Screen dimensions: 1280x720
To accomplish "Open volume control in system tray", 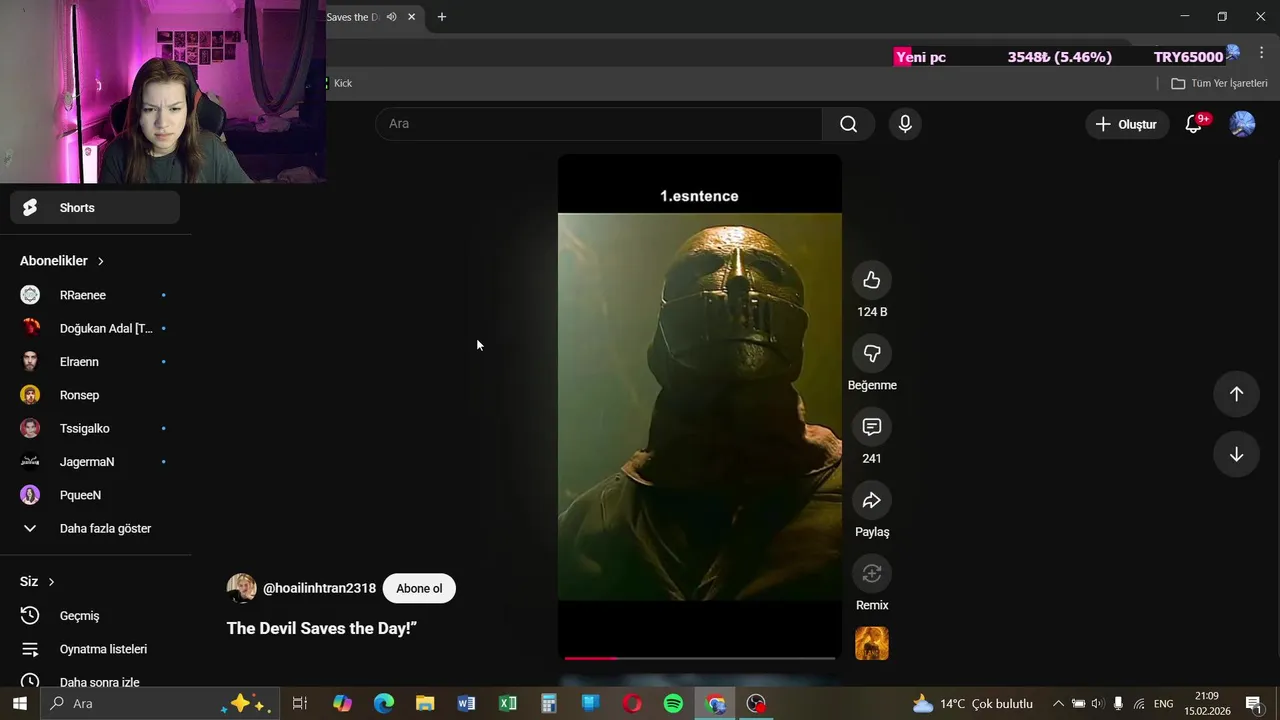I will tap(1098, 704).
